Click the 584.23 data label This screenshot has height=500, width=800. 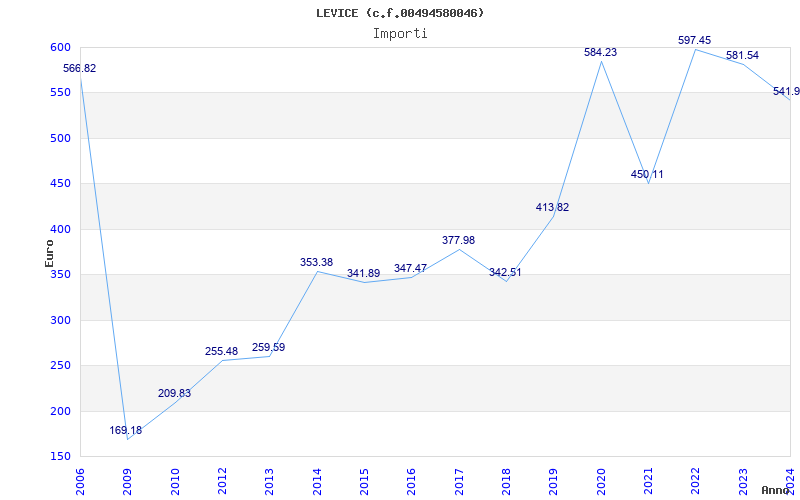(601, 52)
